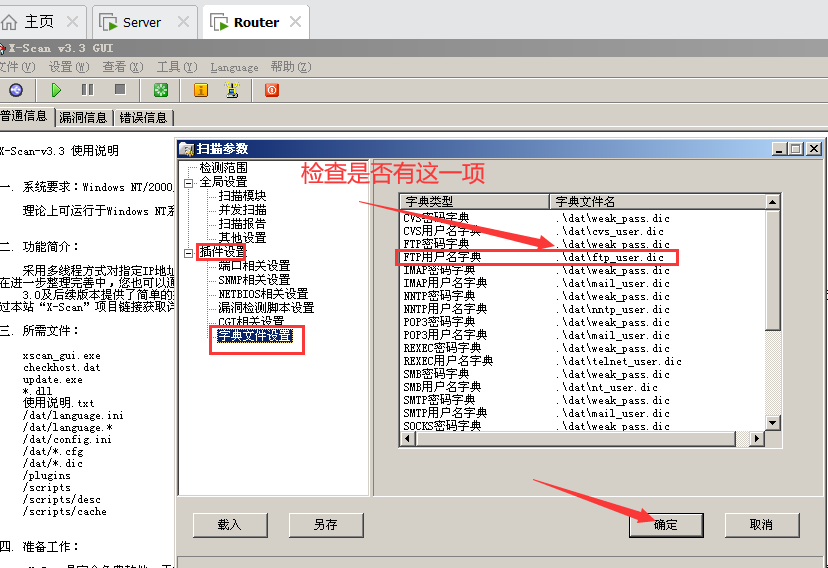Collapse the 插件设置 tree node
This screenshot has width=828, height=568.
[x=188, y=253]
